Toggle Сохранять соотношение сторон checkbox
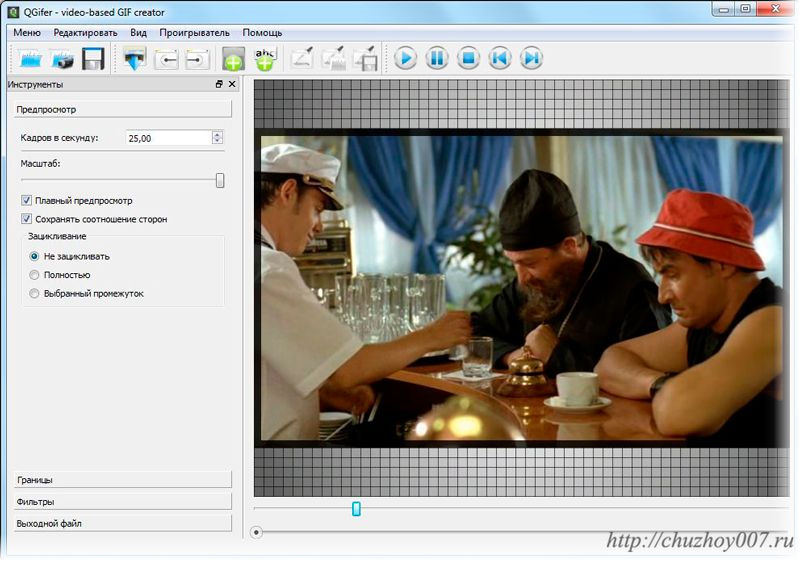Image resolution: width=800 pixels, height=561 pixels. [27, 219]
